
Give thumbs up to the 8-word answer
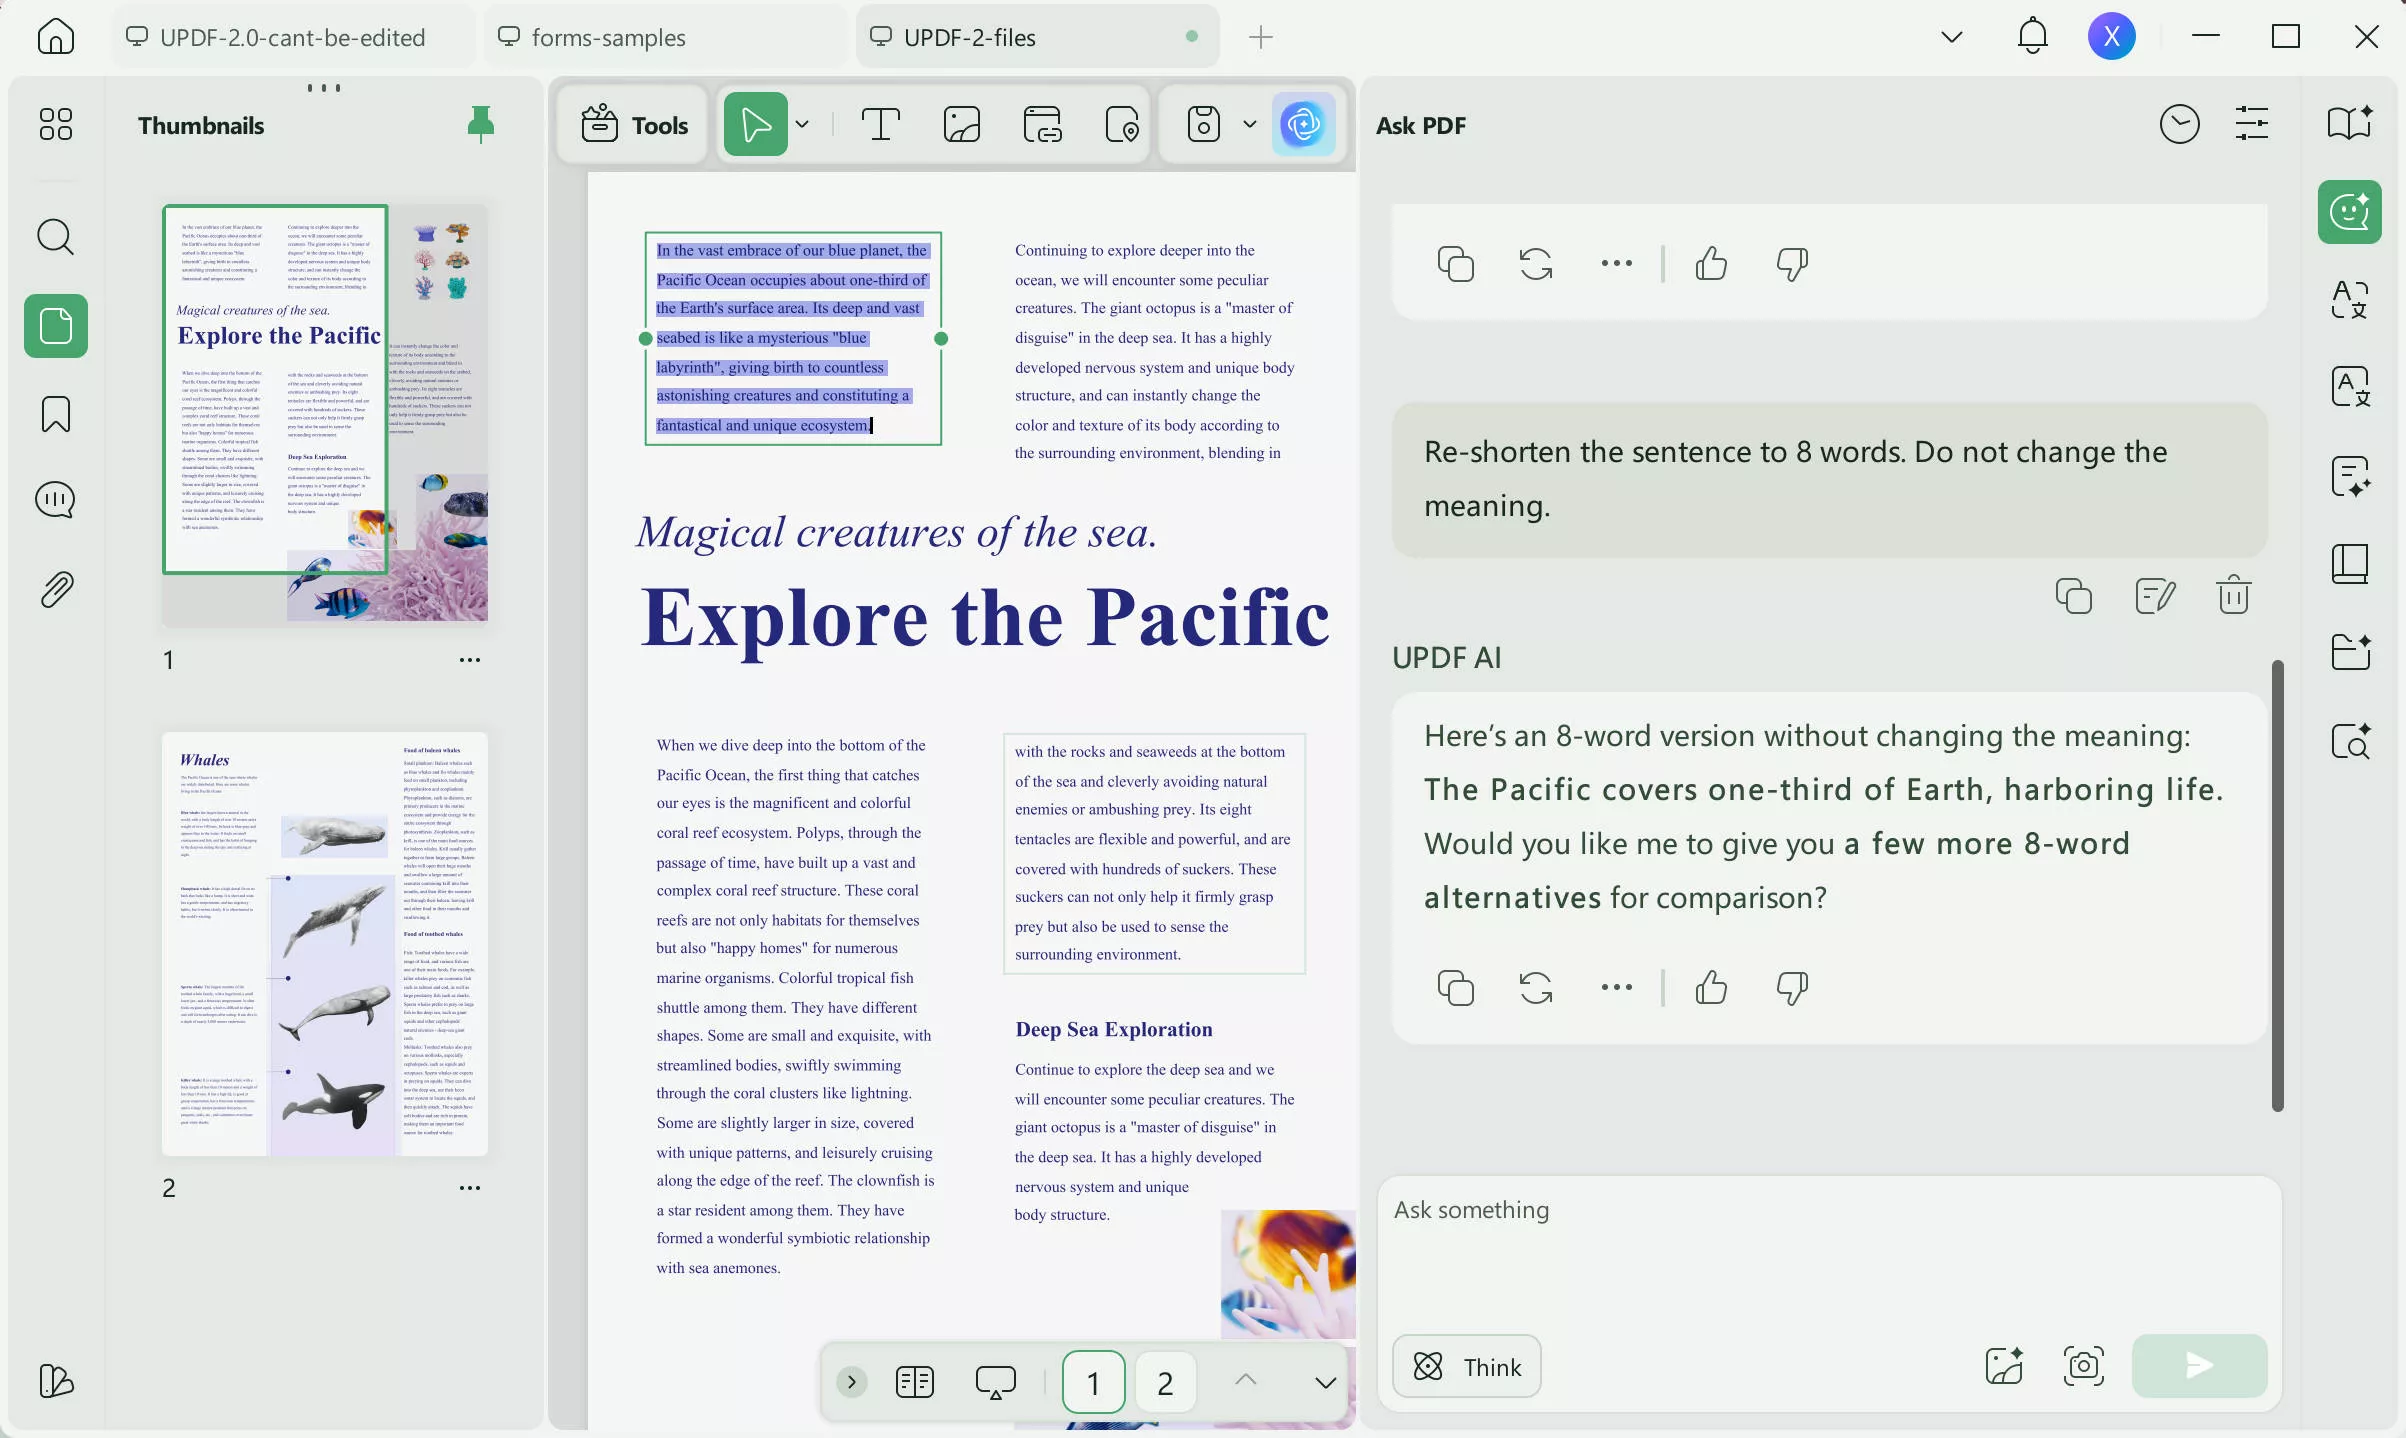tap(1711, 988)
